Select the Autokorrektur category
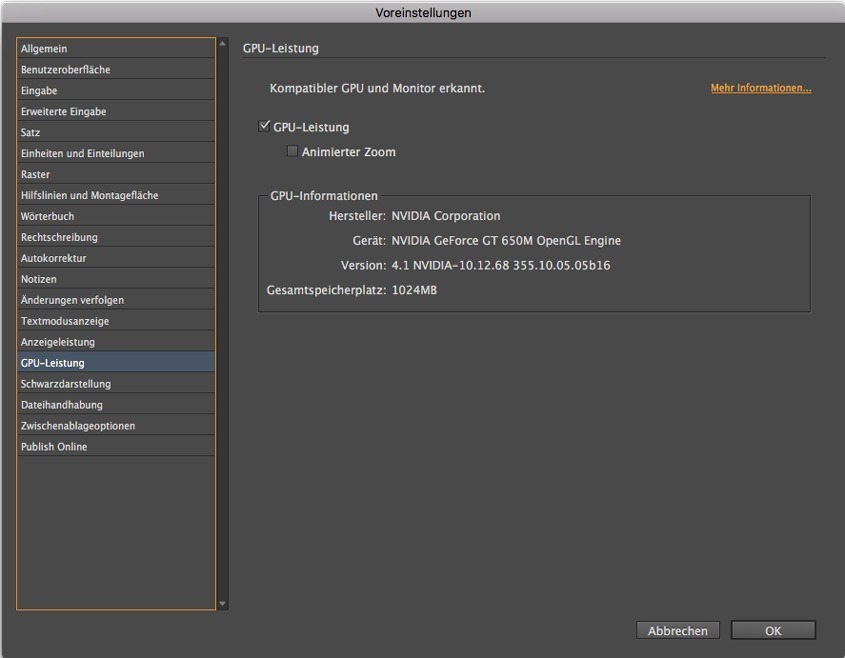This screenshot has height=658, width=845. pos(116,259)
